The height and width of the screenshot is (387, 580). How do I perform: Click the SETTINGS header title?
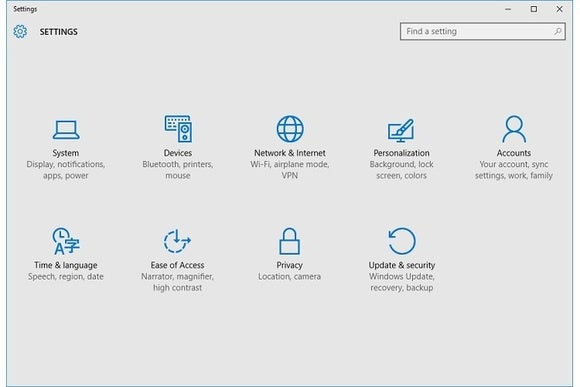58,32
